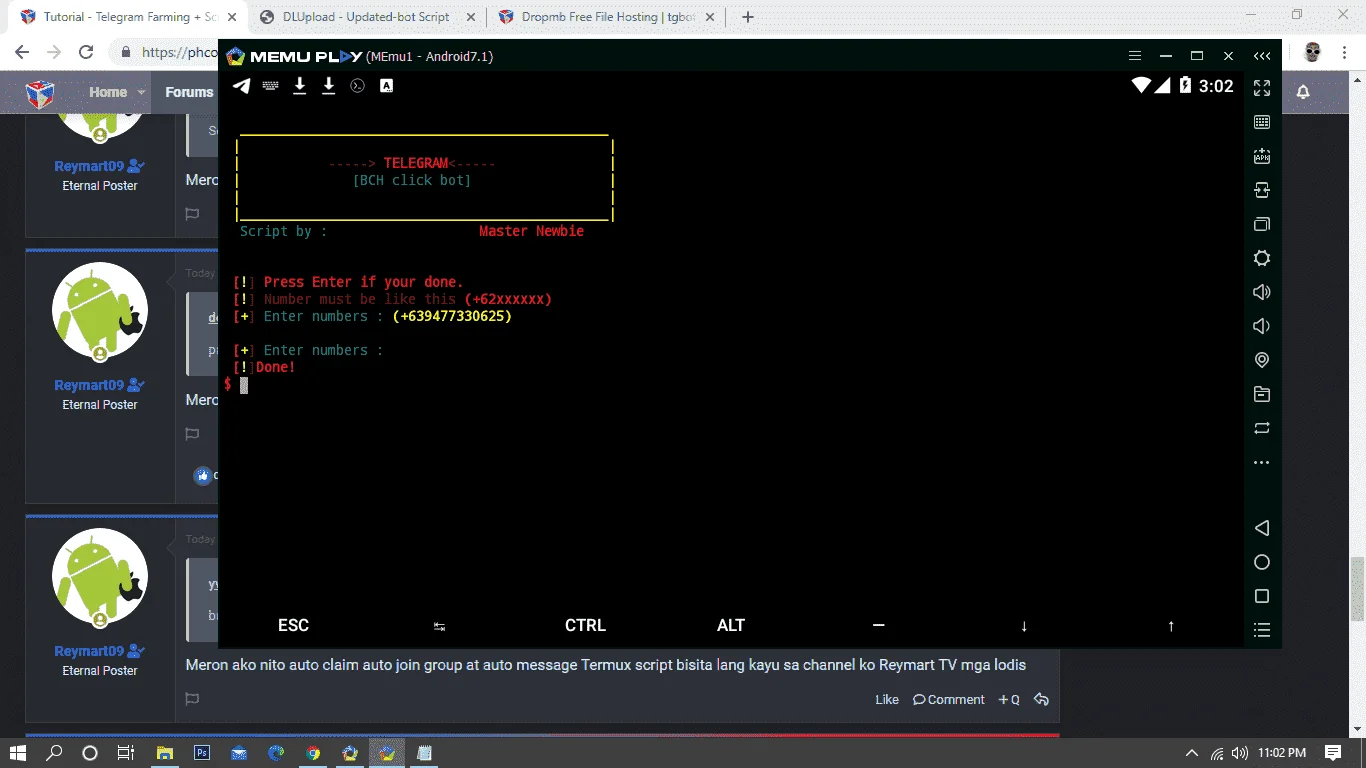The height and width of the screenshot is (768, 1366).
Task: Tap the Wi-Fi signal icon in Android status bar
Action: click(x=1141, y=86)
